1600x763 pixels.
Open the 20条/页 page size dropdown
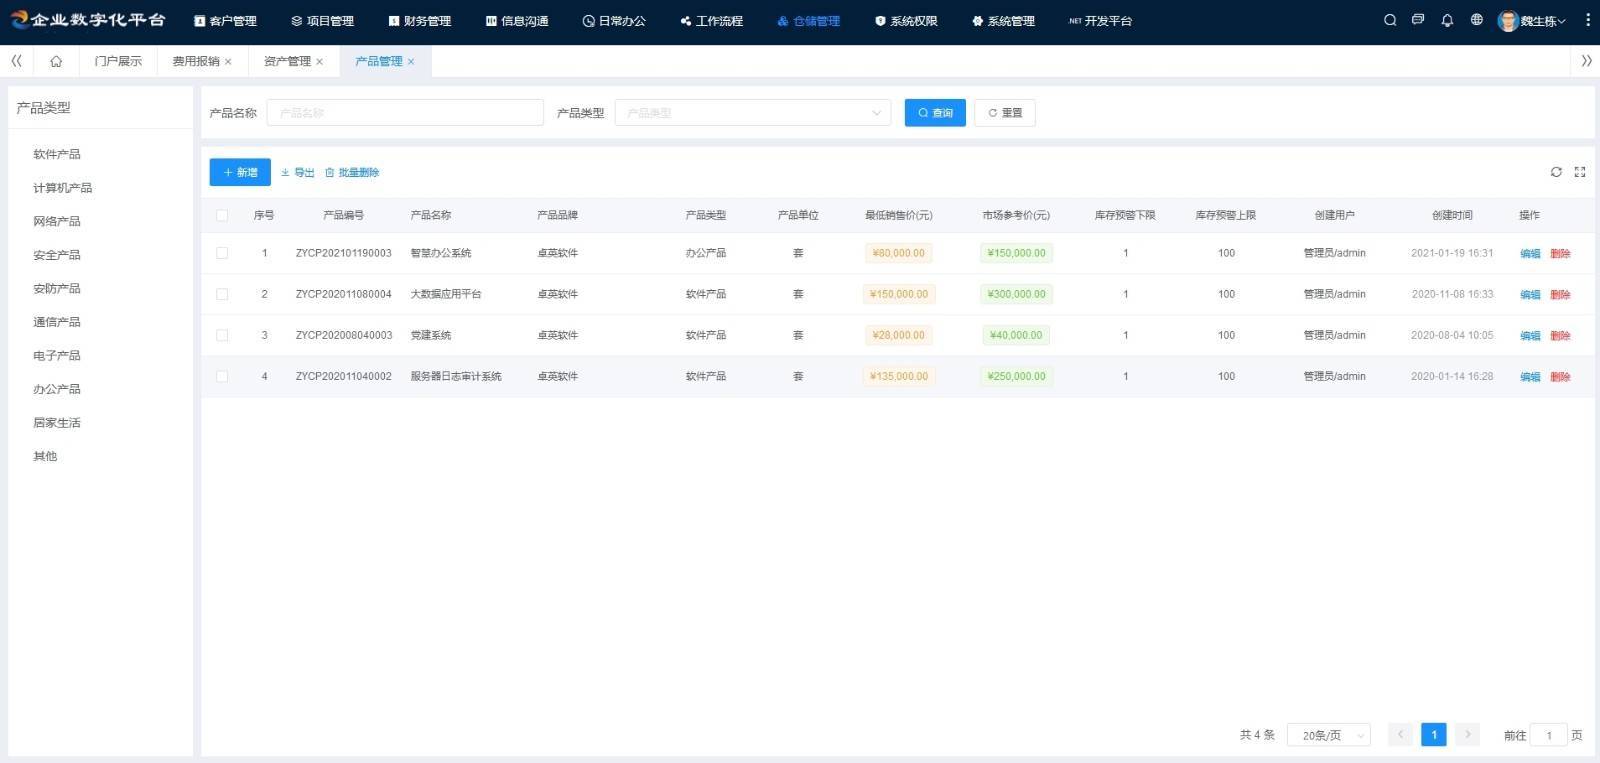pyautogui.click(x=1329, y=735)
